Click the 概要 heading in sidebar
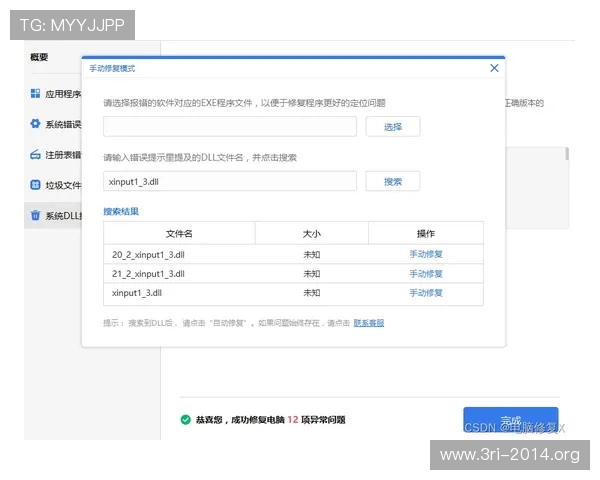600x480 pixels. (x=39, y=57)
